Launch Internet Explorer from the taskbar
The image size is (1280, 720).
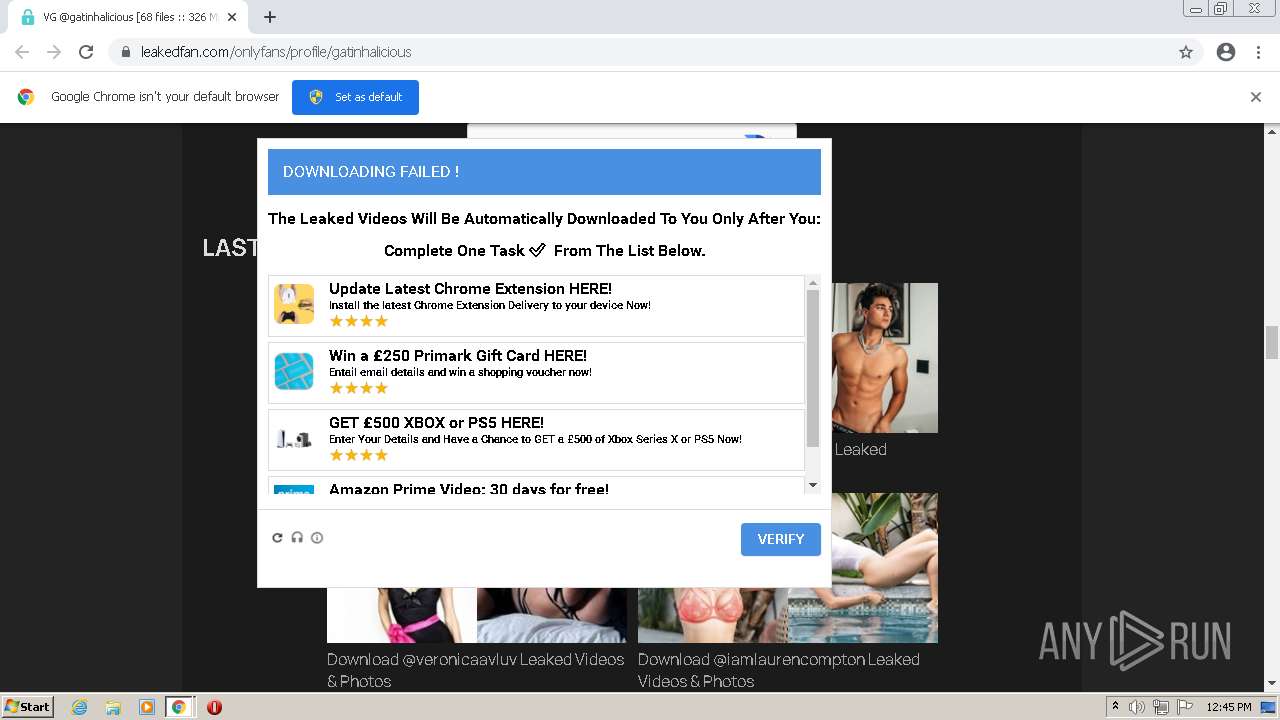[80, 707]
